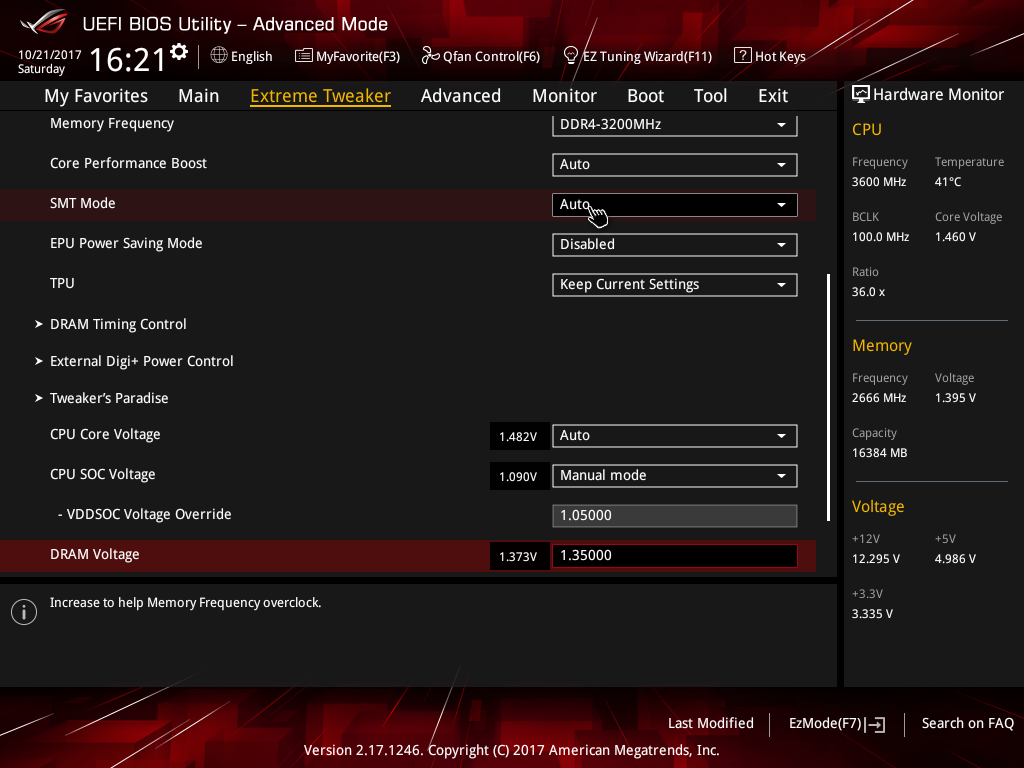Select the Extreme Tweaker tab
1024x768 pixels.
[321, 96]
